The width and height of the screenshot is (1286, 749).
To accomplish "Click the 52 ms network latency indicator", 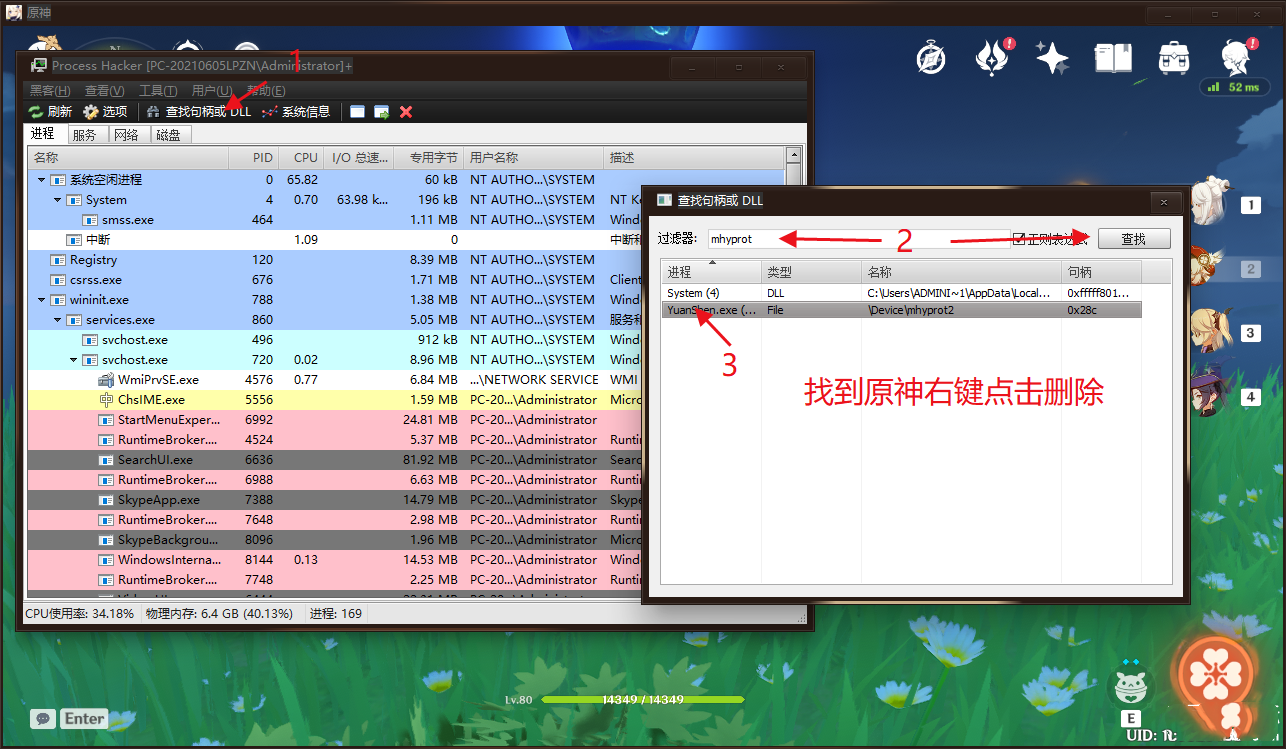I will pyautogui.click(x=1234, y=87).
